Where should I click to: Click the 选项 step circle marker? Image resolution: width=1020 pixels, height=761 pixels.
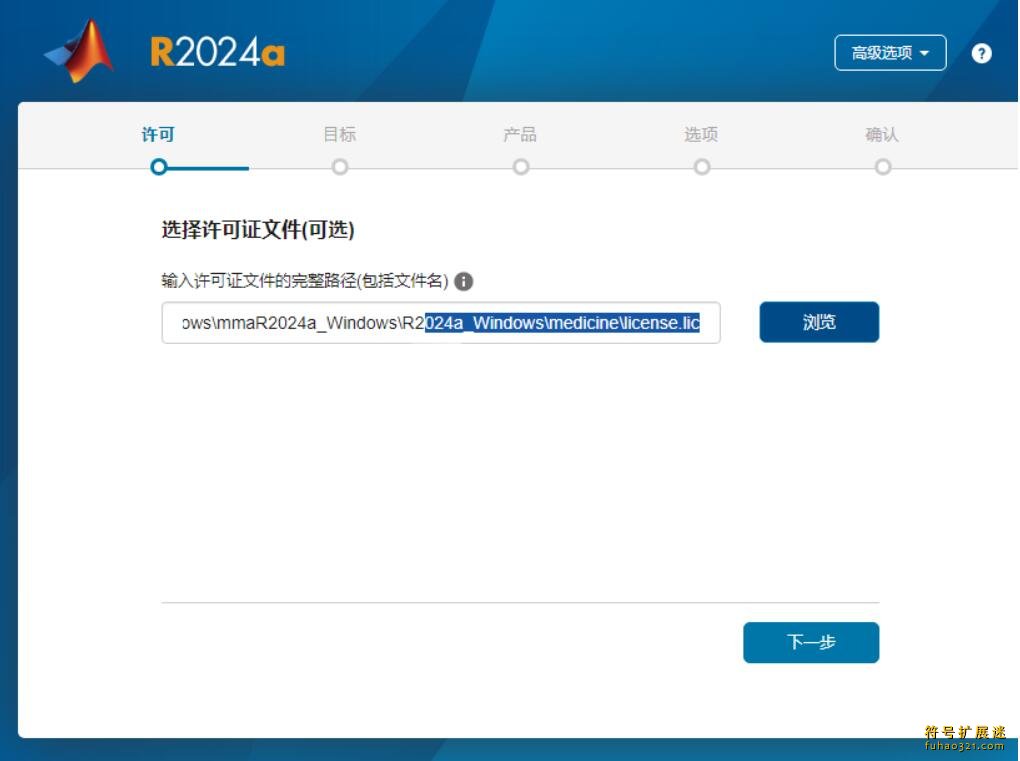(701, 167)
